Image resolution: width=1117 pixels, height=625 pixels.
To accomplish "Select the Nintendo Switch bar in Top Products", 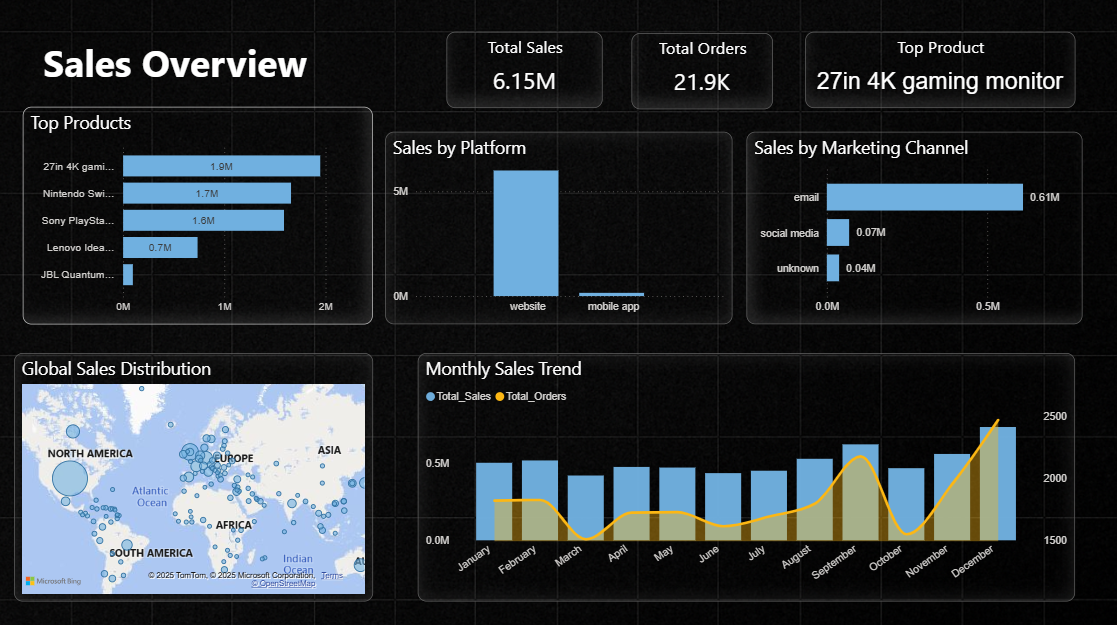I will (x=207, y=193).
